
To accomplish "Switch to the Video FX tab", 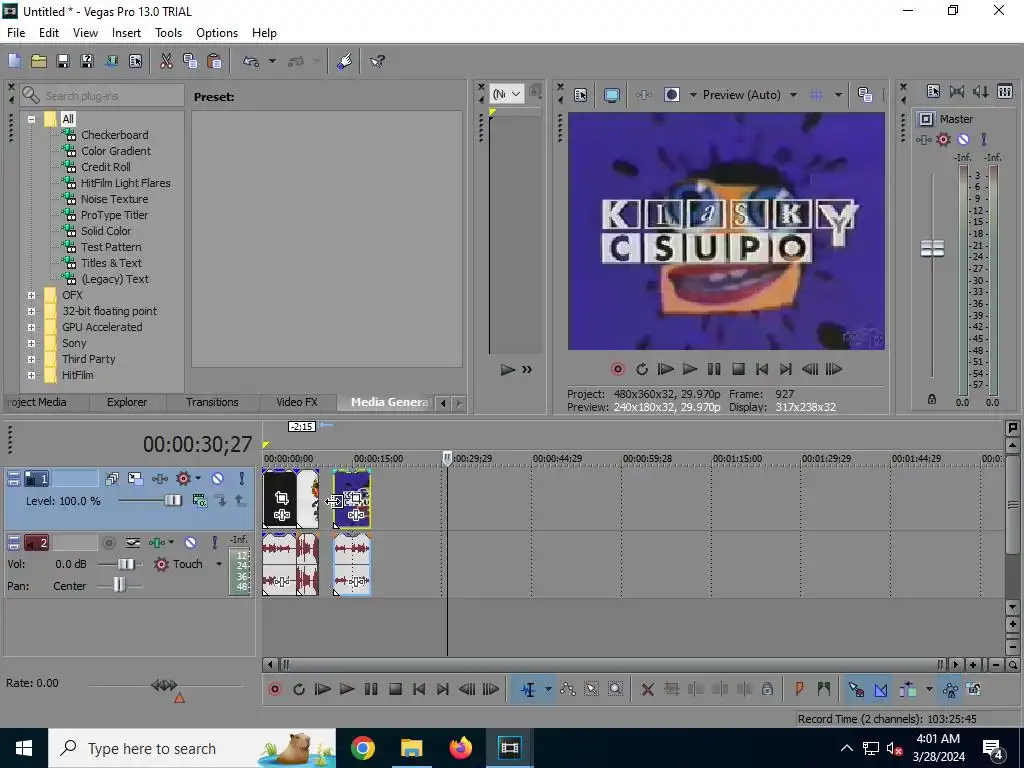I will [x=296, y=402].
